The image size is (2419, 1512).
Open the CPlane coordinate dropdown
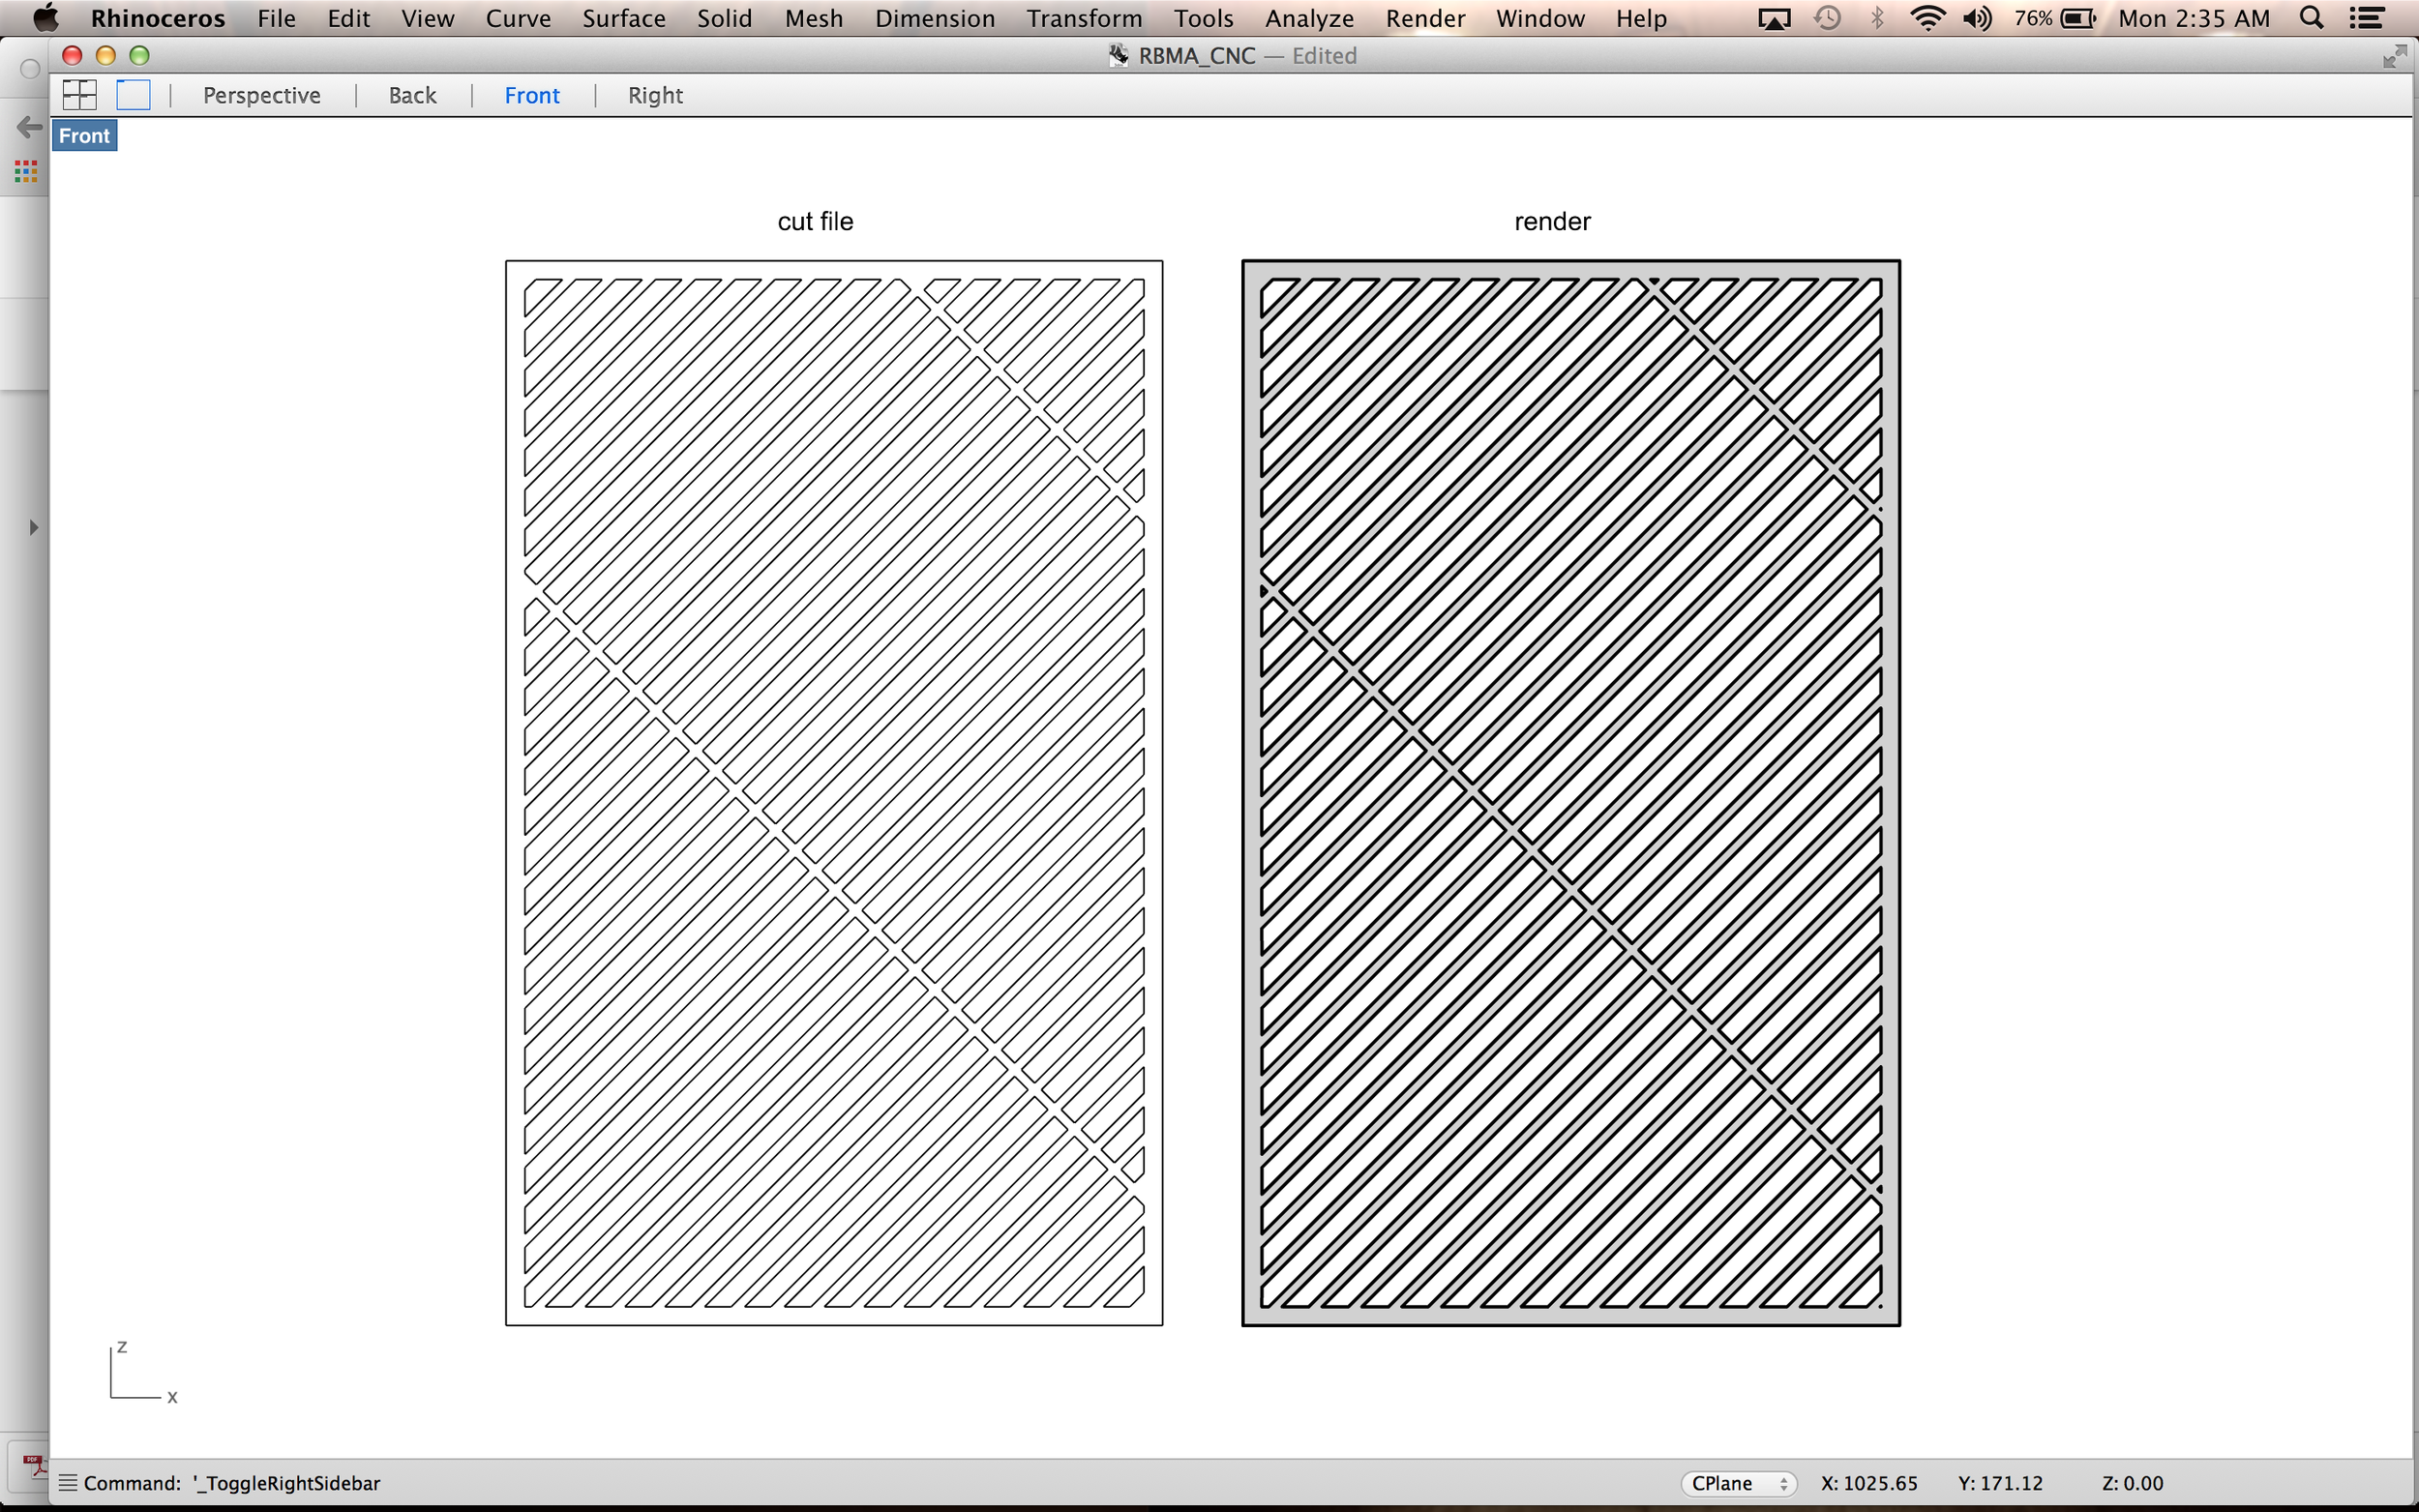(x=1738, y=1483)
